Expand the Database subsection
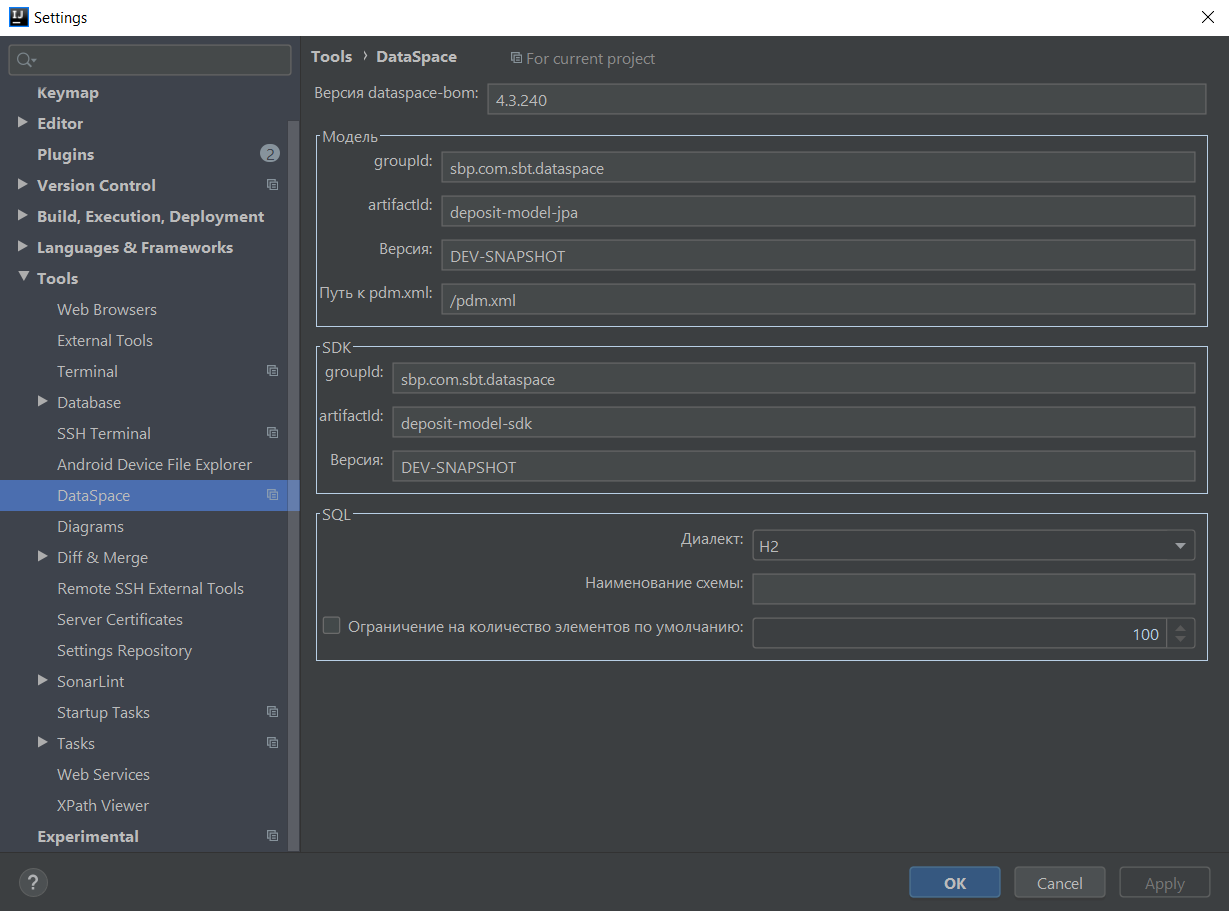1229x911 pixels. (43, 402)
